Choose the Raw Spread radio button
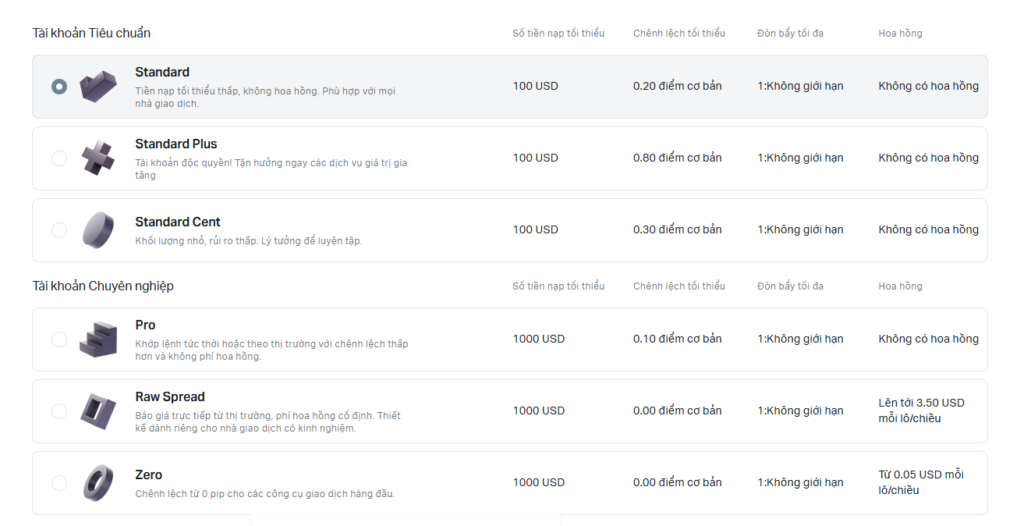The height and width of the screenshot is (526, 1024). point(59,411)
